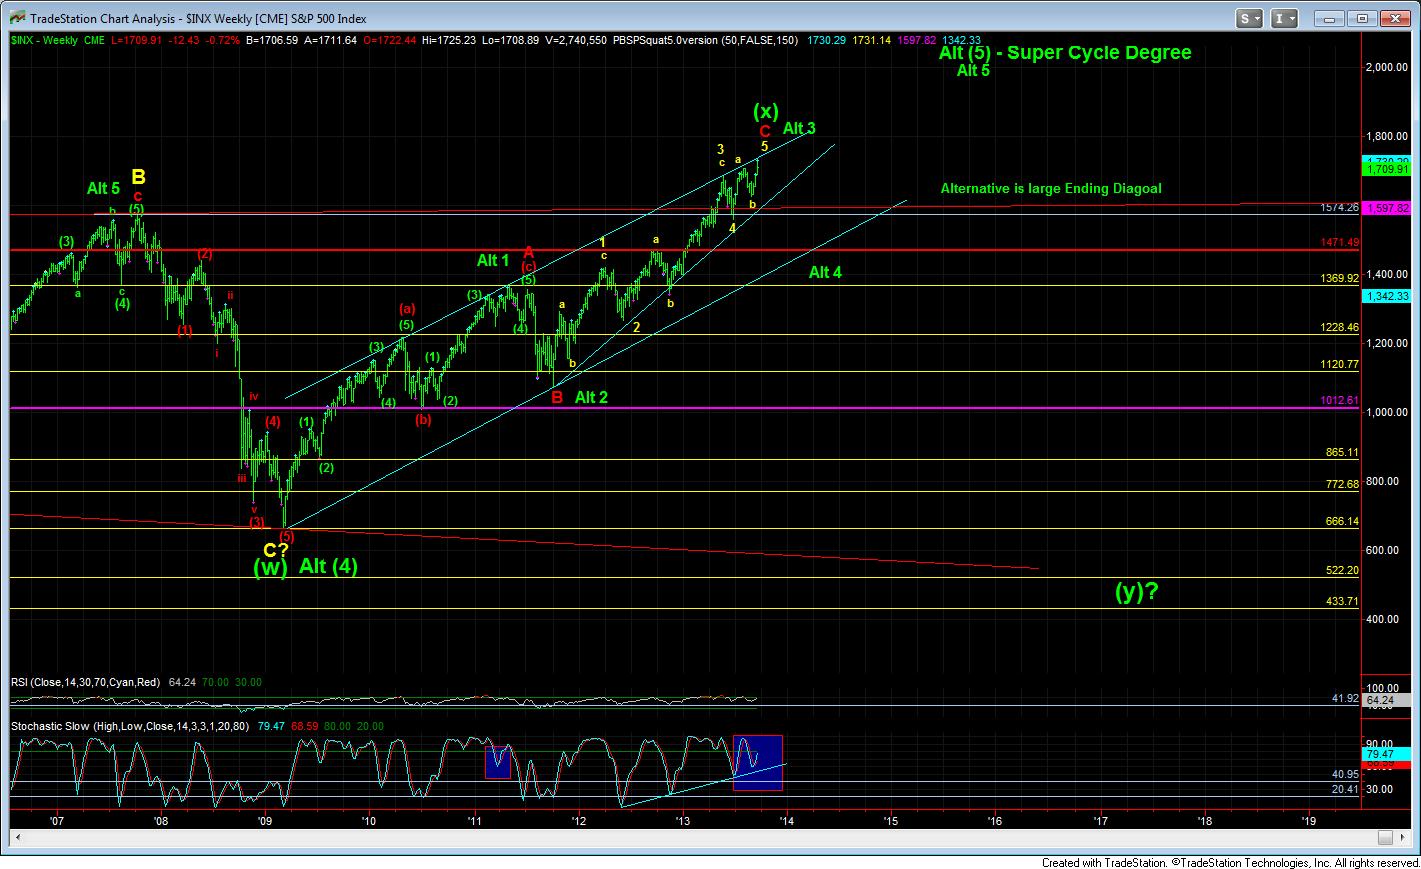Click the '772.68' price level label

pyautogui.click(x=1342, y=484)
